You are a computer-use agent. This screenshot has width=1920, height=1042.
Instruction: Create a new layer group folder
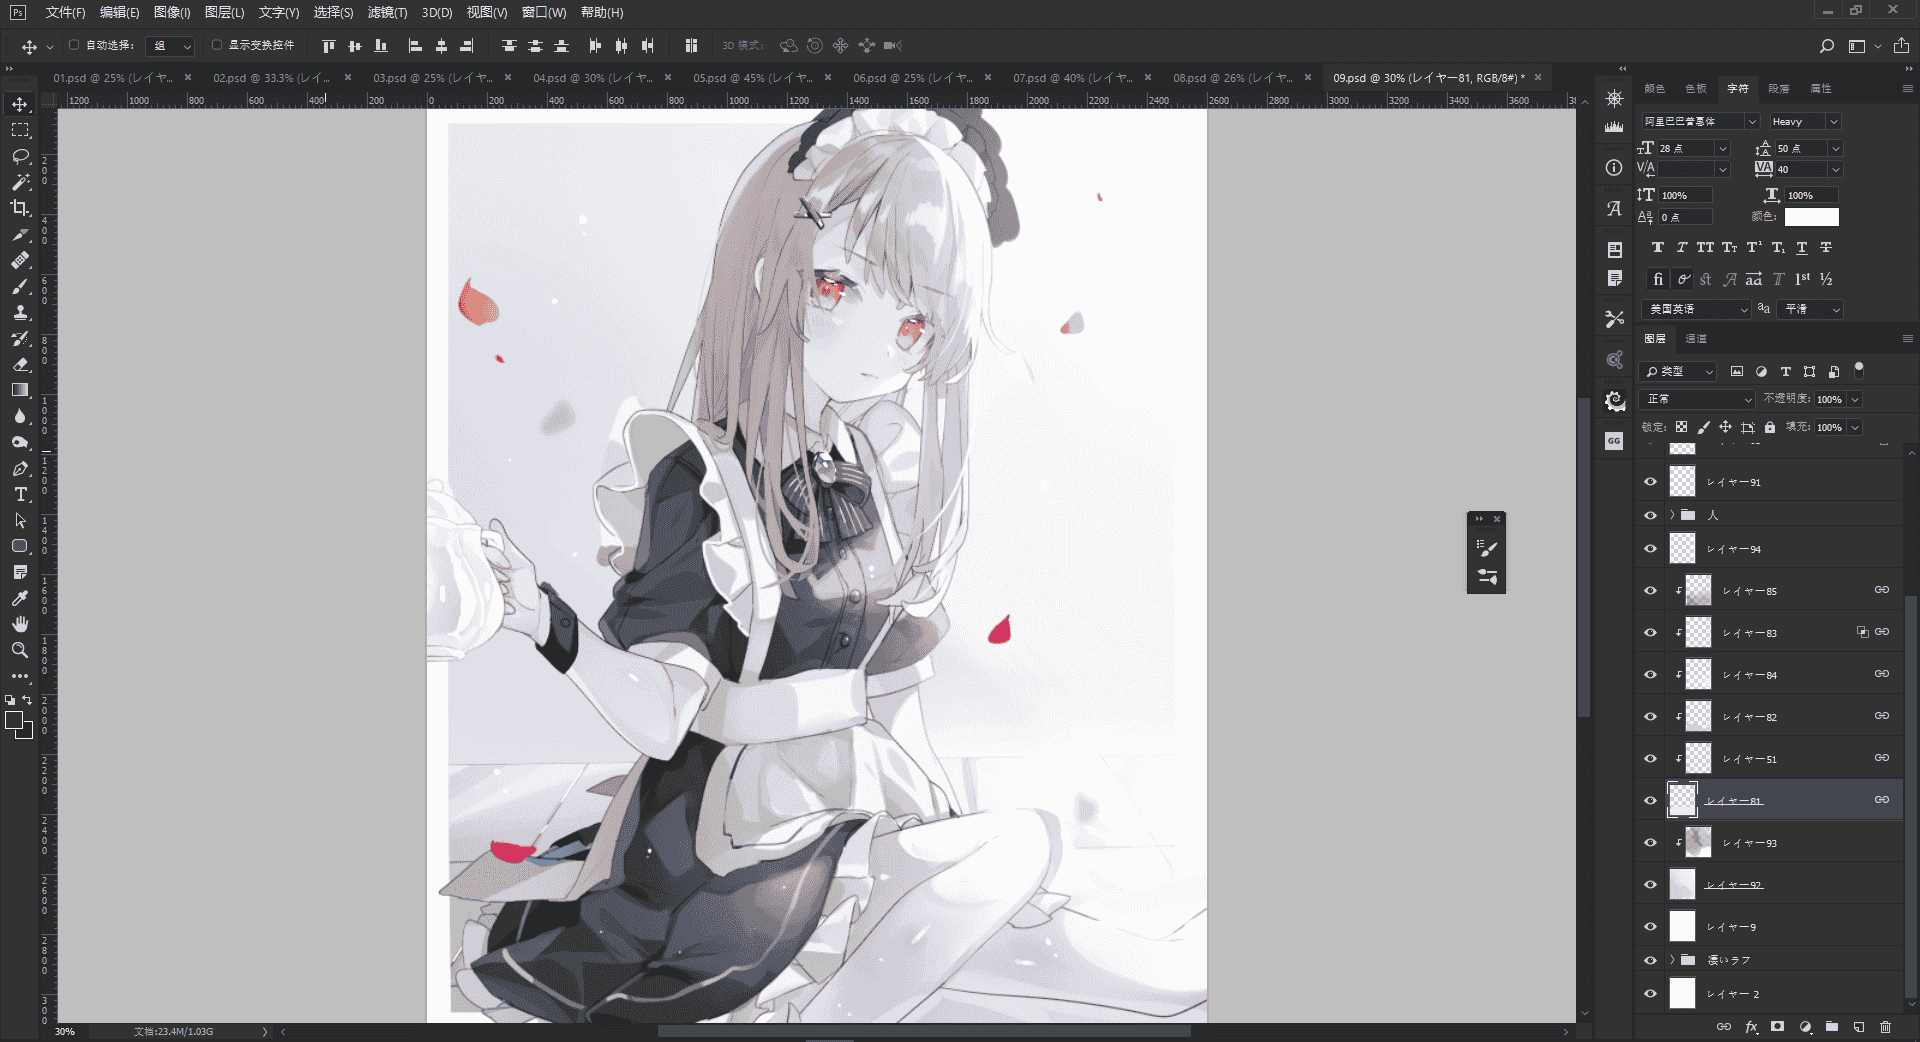click(x=1832, y=1027)
